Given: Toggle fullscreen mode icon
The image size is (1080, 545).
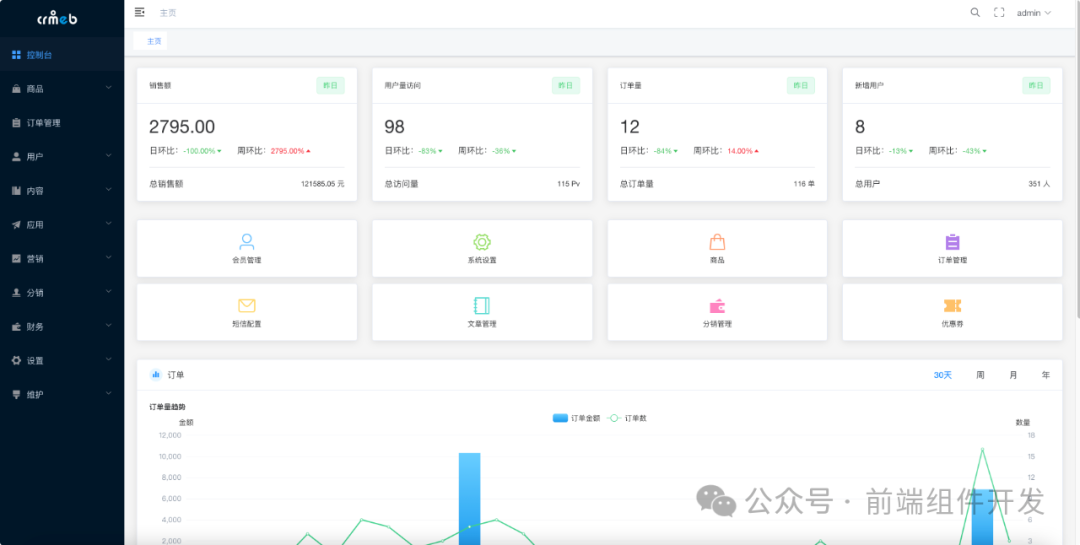Looking at the screenshot, I should point(999,12).
